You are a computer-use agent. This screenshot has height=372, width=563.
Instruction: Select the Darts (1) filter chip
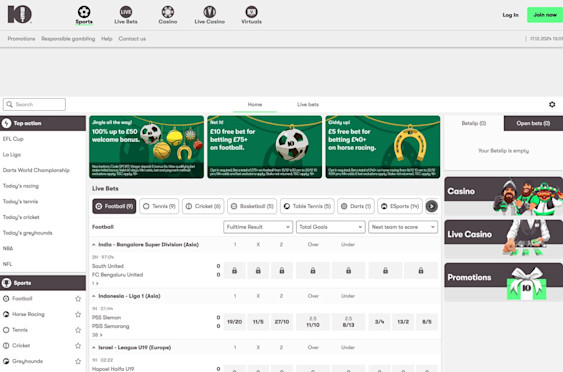[356, 206]
